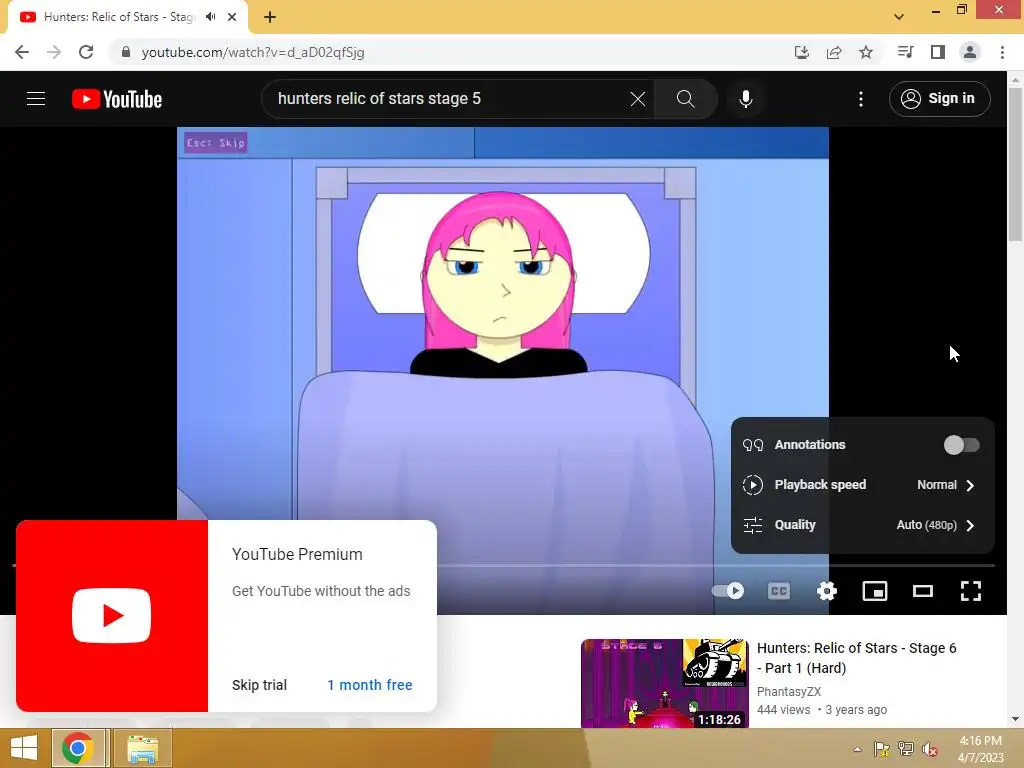Click the Esc: Skip label in video
Viewport: 1024px width, 768px height.
pyautogui.click(x=216, y=143)
